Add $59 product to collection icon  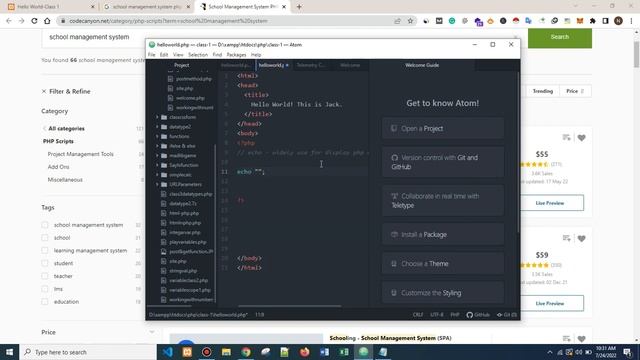[567, 238]
